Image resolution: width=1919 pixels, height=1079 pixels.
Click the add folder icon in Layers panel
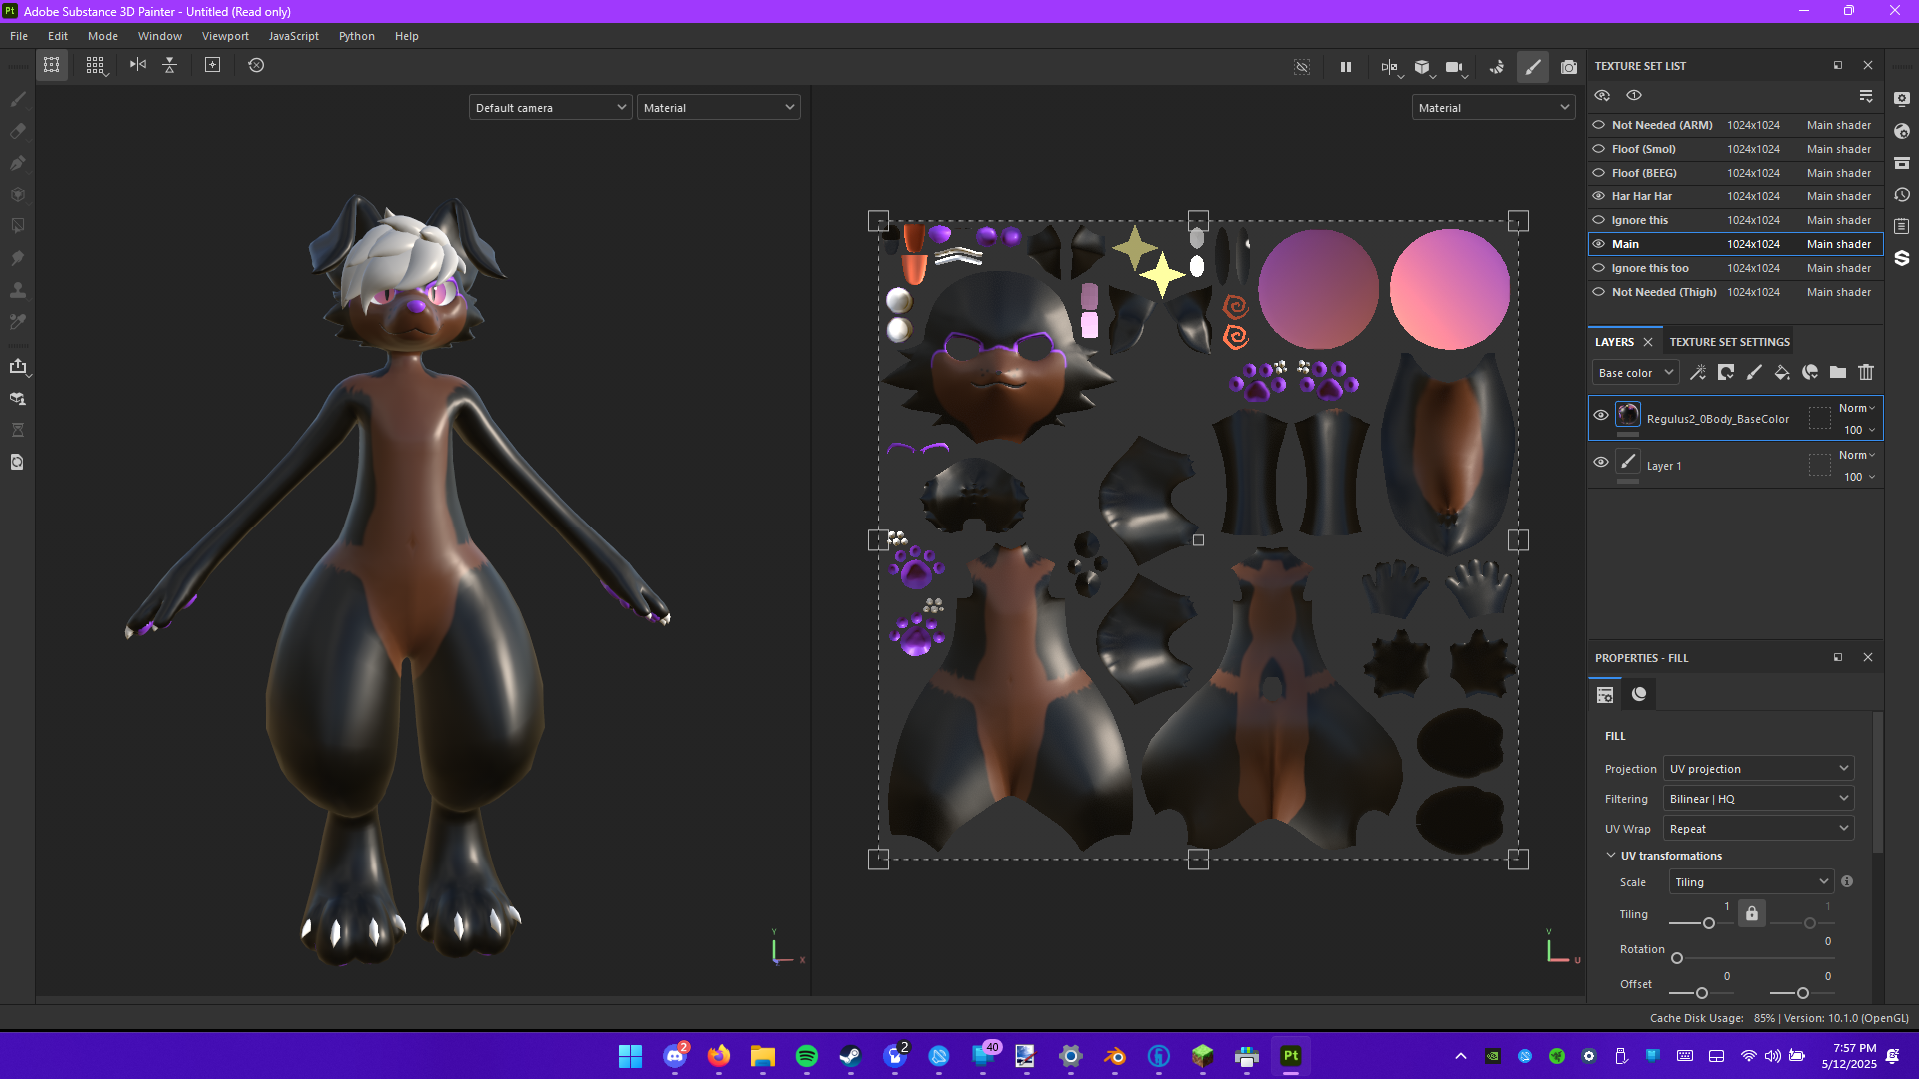(x=1838, y=373)
